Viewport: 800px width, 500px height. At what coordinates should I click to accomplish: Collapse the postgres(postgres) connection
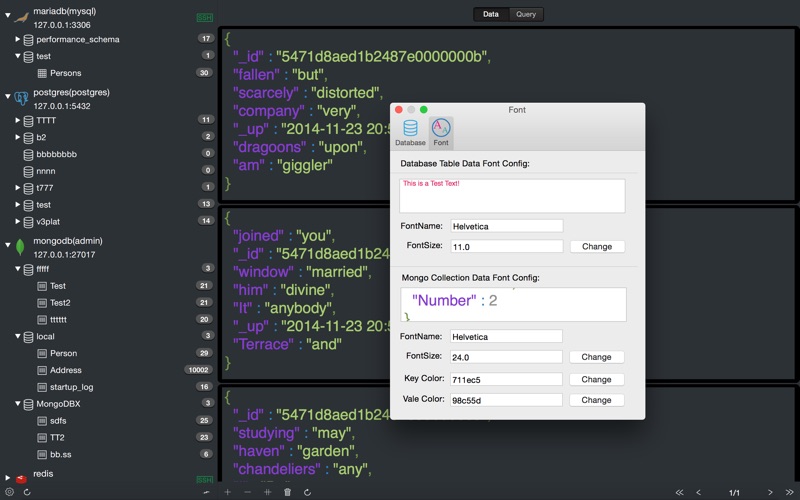7,96
